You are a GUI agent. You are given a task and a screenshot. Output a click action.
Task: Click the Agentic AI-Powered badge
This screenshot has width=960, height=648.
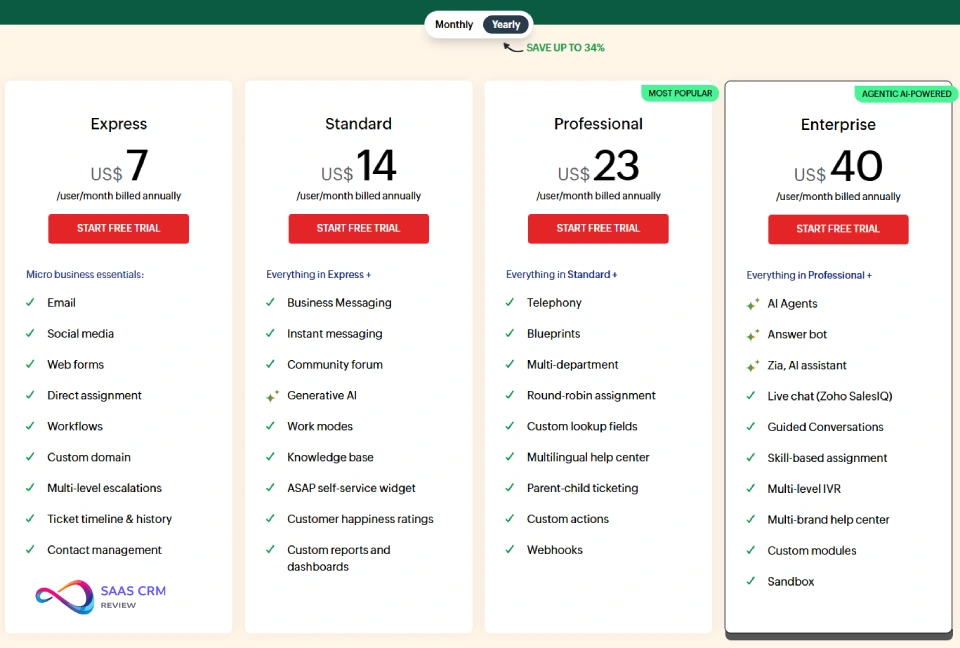(906, 94)
